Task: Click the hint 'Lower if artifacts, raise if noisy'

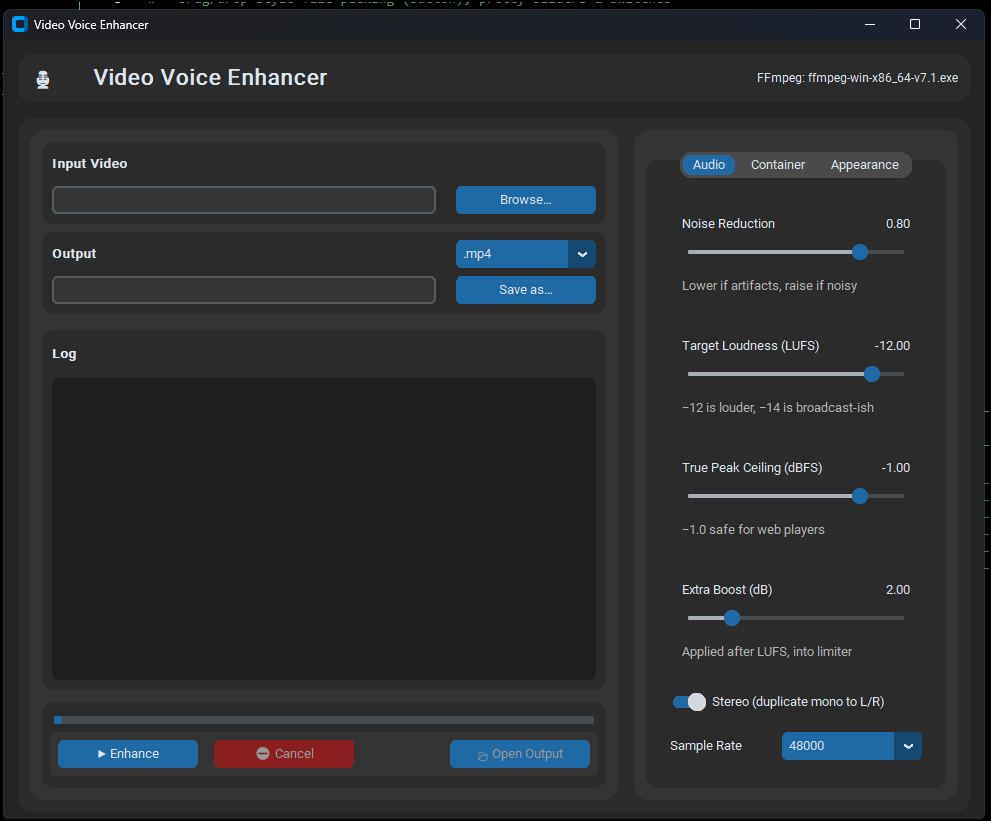Action: pyautogui.click(x=769, y=286)
